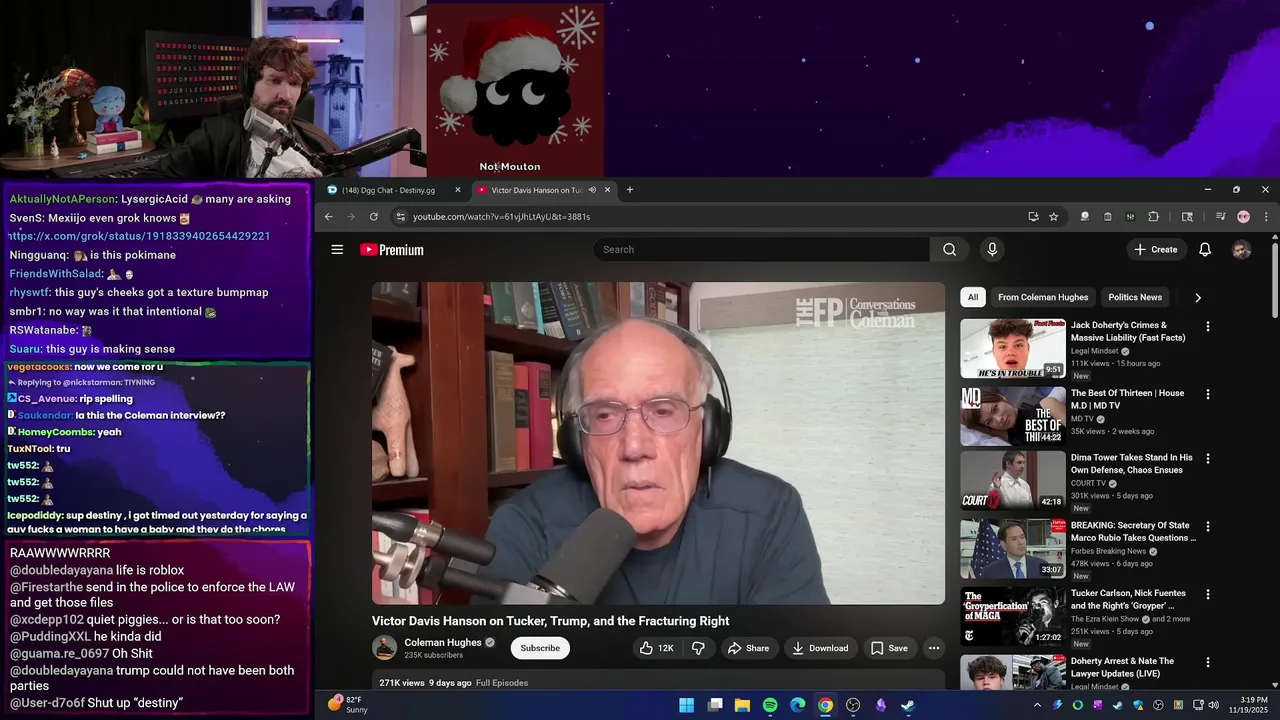The height and width of the screenshot is (720, 1280).
Task: Open the Groyperfication of MAGA thumbnail
Action: tap(1013, 616)
